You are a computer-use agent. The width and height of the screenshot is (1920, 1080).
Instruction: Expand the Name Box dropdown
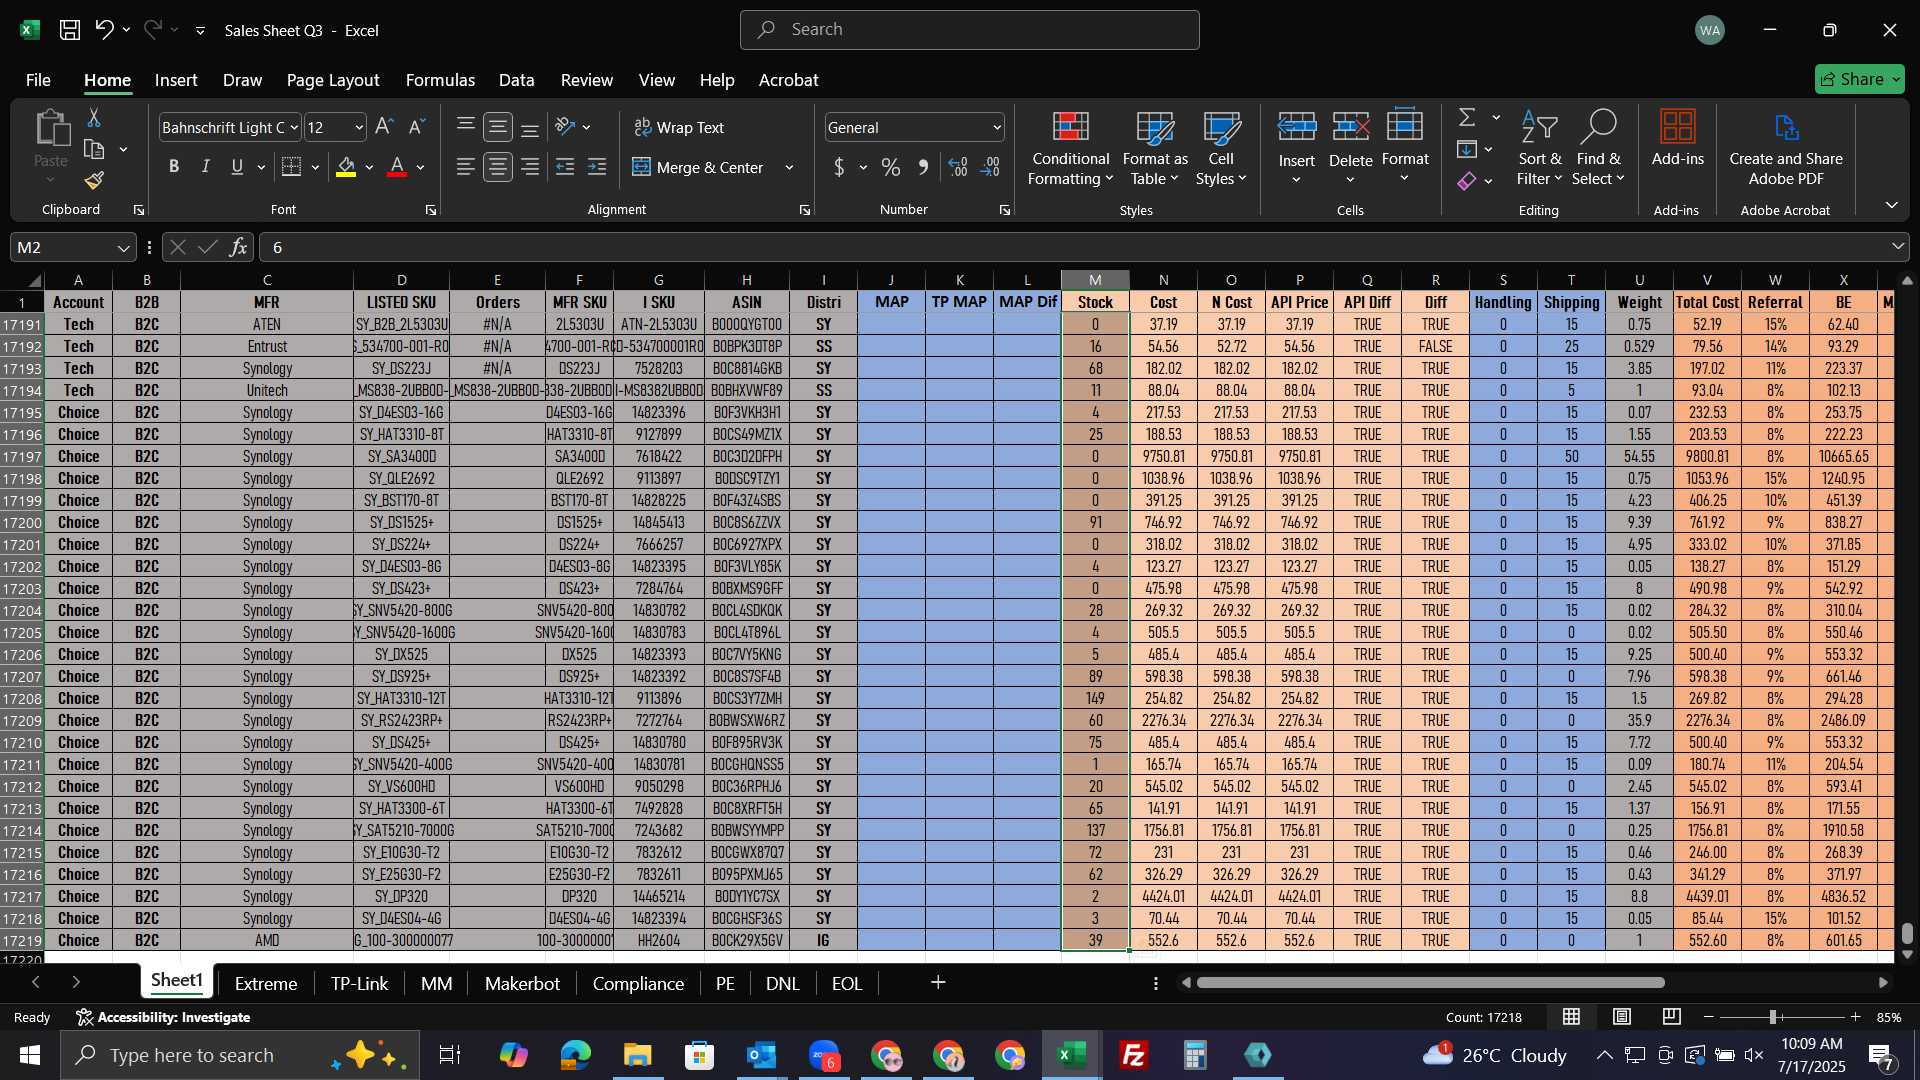coord(123,248)
